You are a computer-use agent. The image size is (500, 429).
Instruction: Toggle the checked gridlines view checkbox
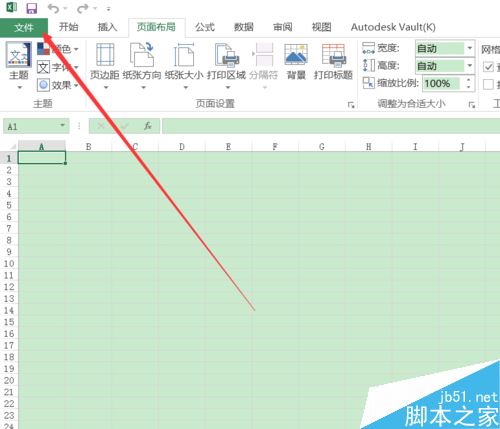coord(488,67)
